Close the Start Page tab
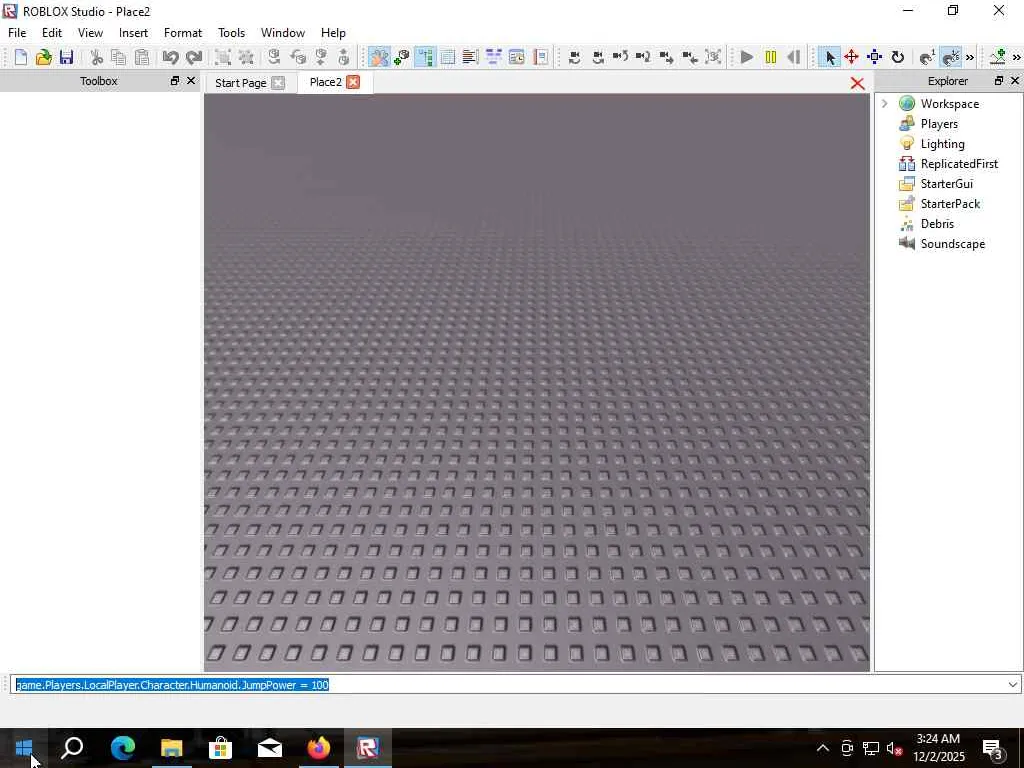The width and height of the screenshot is (1024, 768). click(x=278, y=83)
